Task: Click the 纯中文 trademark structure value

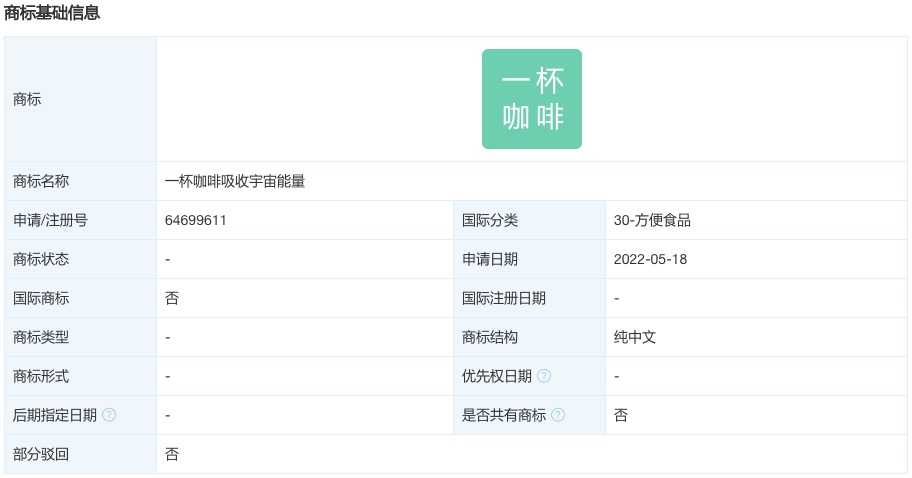Action: (x=635, y=337)
